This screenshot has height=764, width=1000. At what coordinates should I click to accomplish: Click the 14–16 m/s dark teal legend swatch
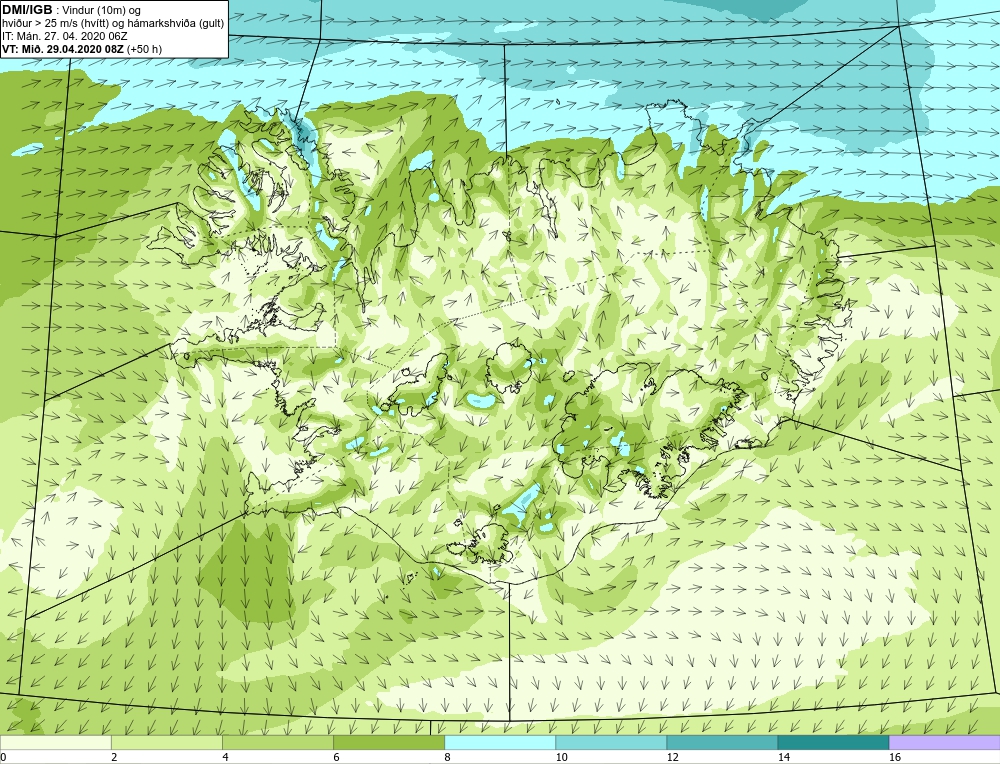(833, 742)
